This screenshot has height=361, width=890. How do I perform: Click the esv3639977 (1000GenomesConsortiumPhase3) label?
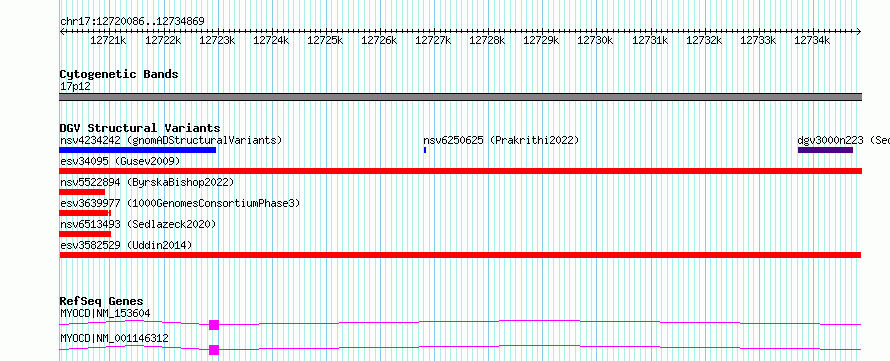coord(180,203)
